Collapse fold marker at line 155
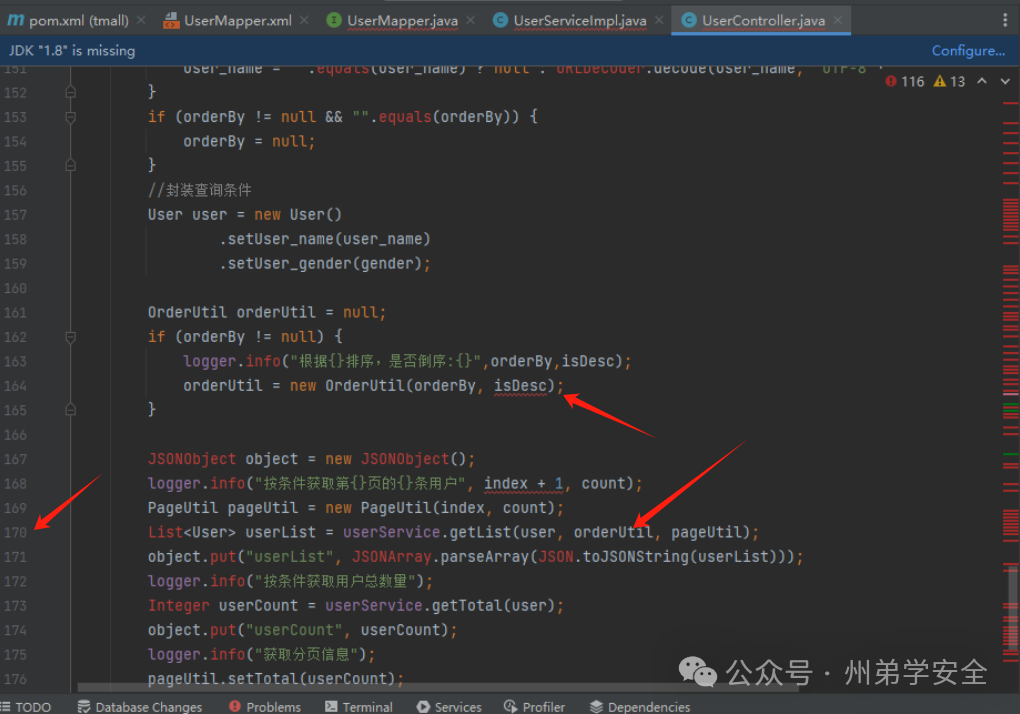The width and height of the screenshot is (1020, 714). coord(71,166)
